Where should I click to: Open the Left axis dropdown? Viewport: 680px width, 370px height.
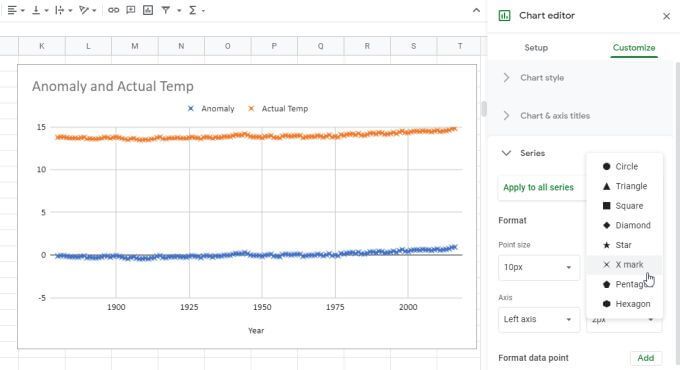[539, 319]
